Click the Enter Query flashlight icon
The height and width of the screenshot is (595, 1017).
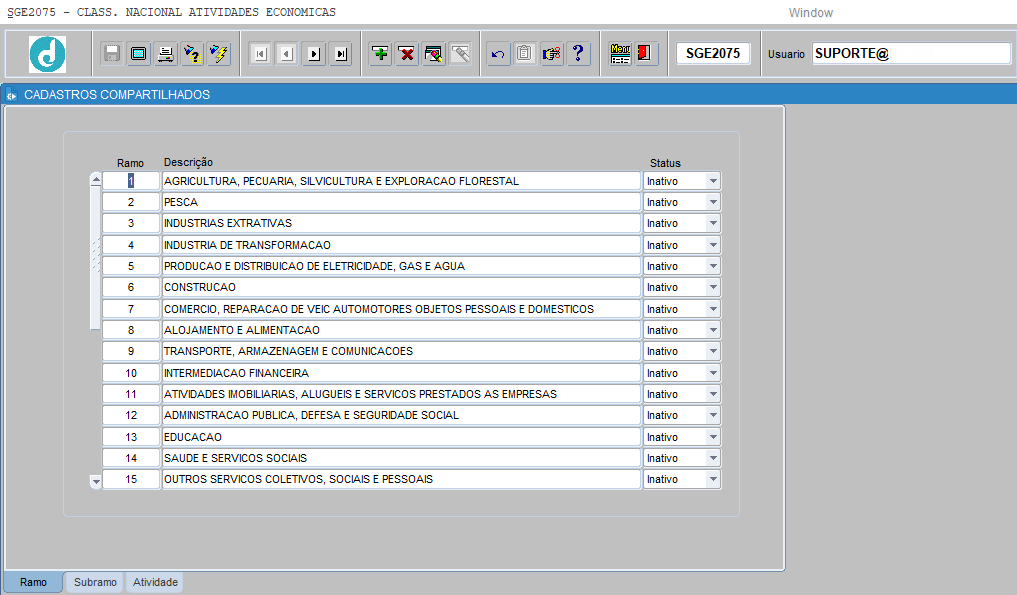pyautogui.click(x=192, y=53)
